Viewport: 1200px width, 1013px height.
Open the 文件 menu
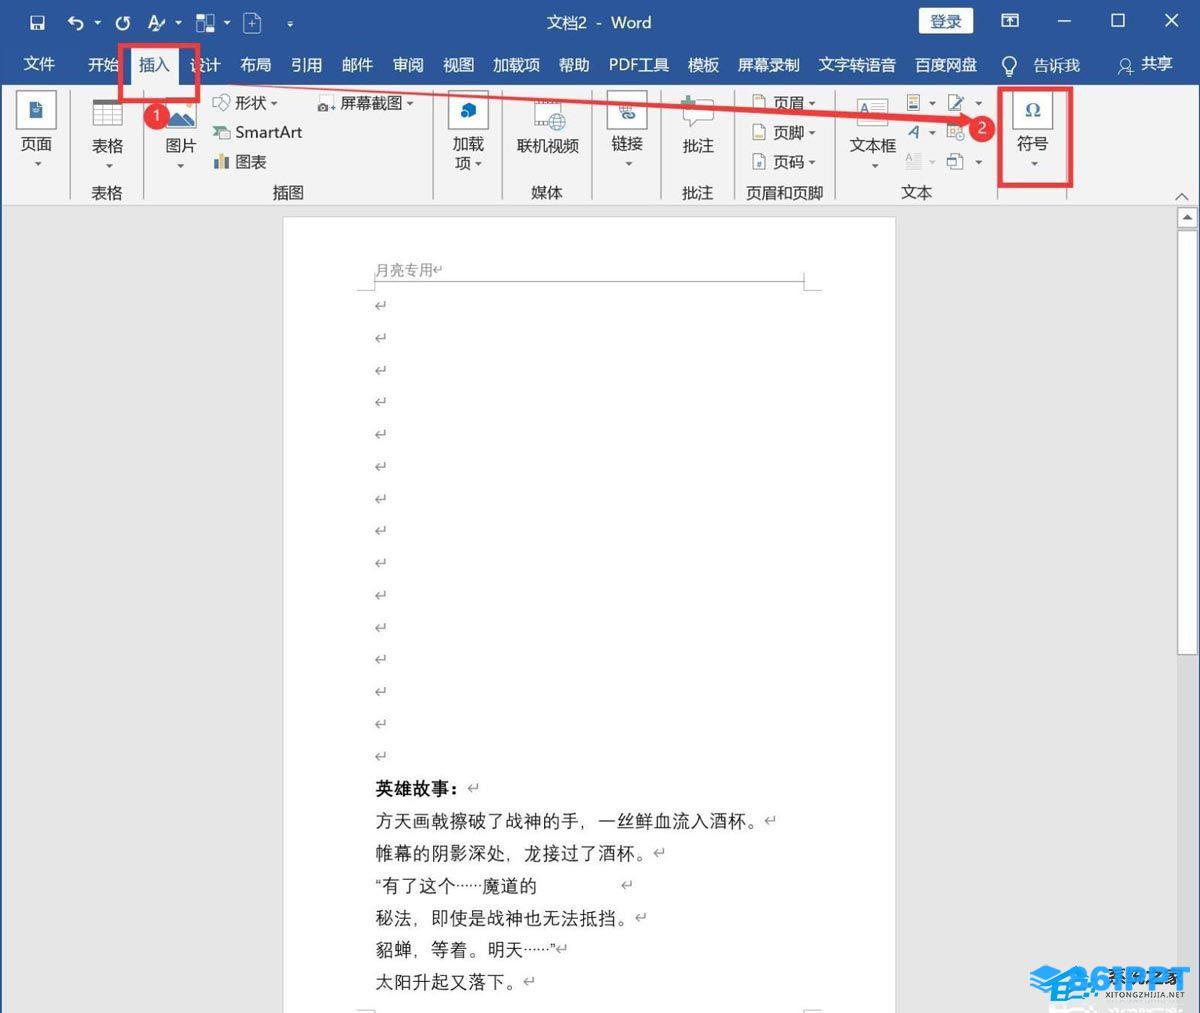pos(39,64)
